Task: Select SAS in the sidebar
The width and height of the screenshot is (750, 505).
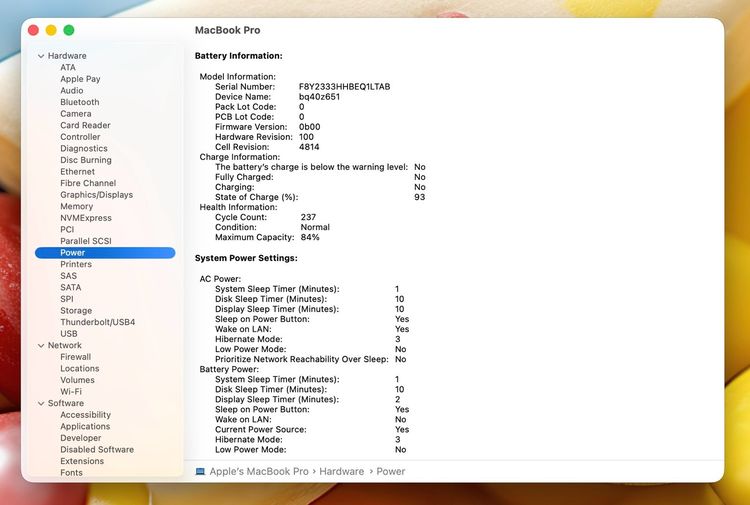Action: point(68,276)
